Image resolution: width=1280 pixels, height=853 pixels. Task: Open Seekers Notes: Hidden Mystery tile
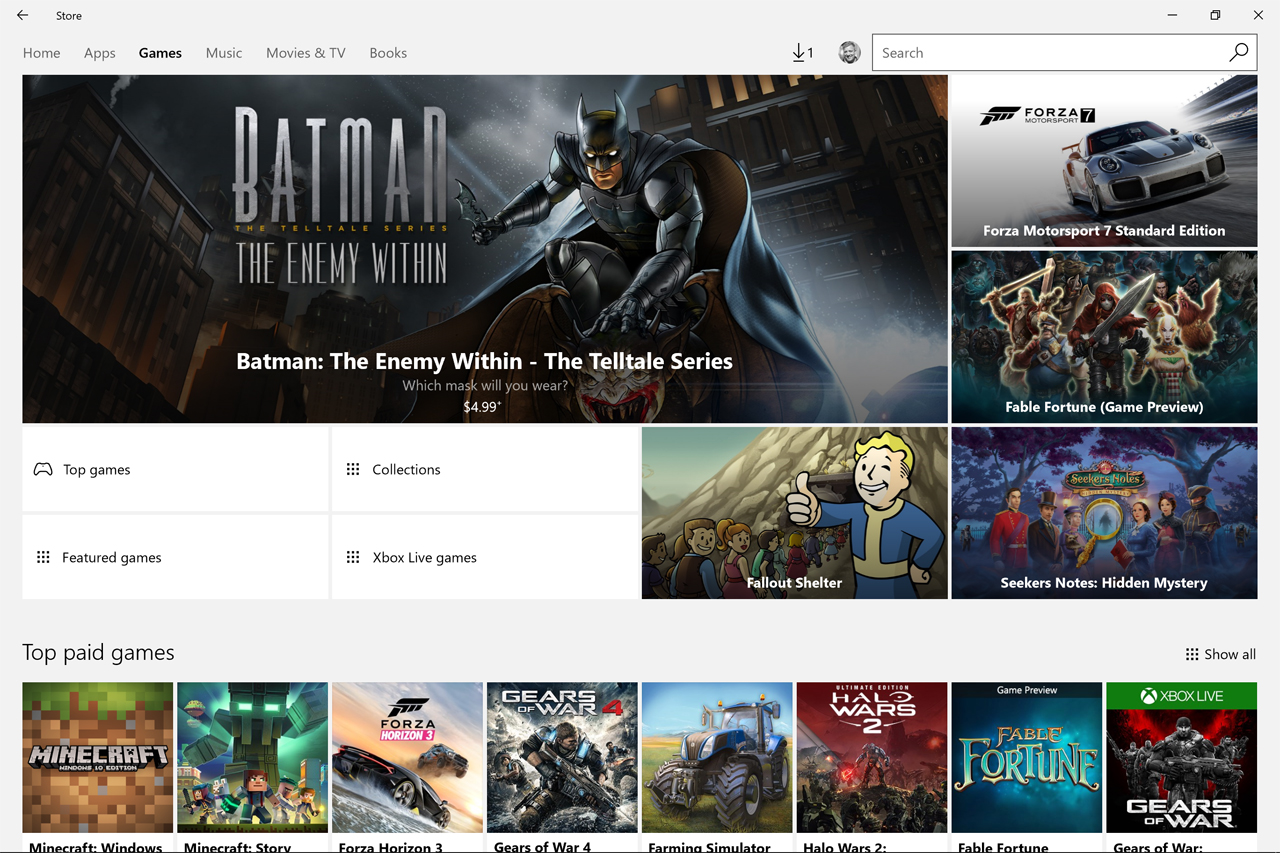pyautogui.click(x=1103, y=512)
